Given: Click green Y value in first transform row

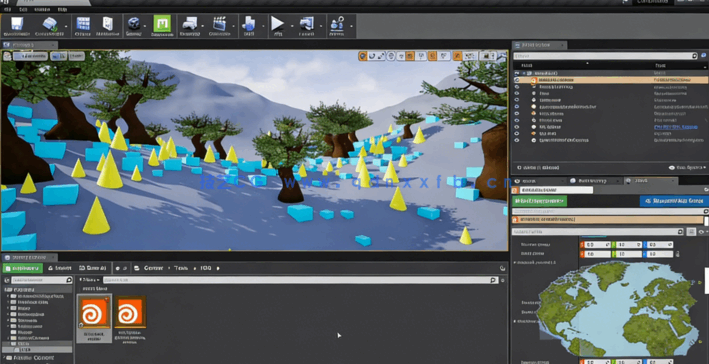Looking at the screenshot, I should pos(627,245).
